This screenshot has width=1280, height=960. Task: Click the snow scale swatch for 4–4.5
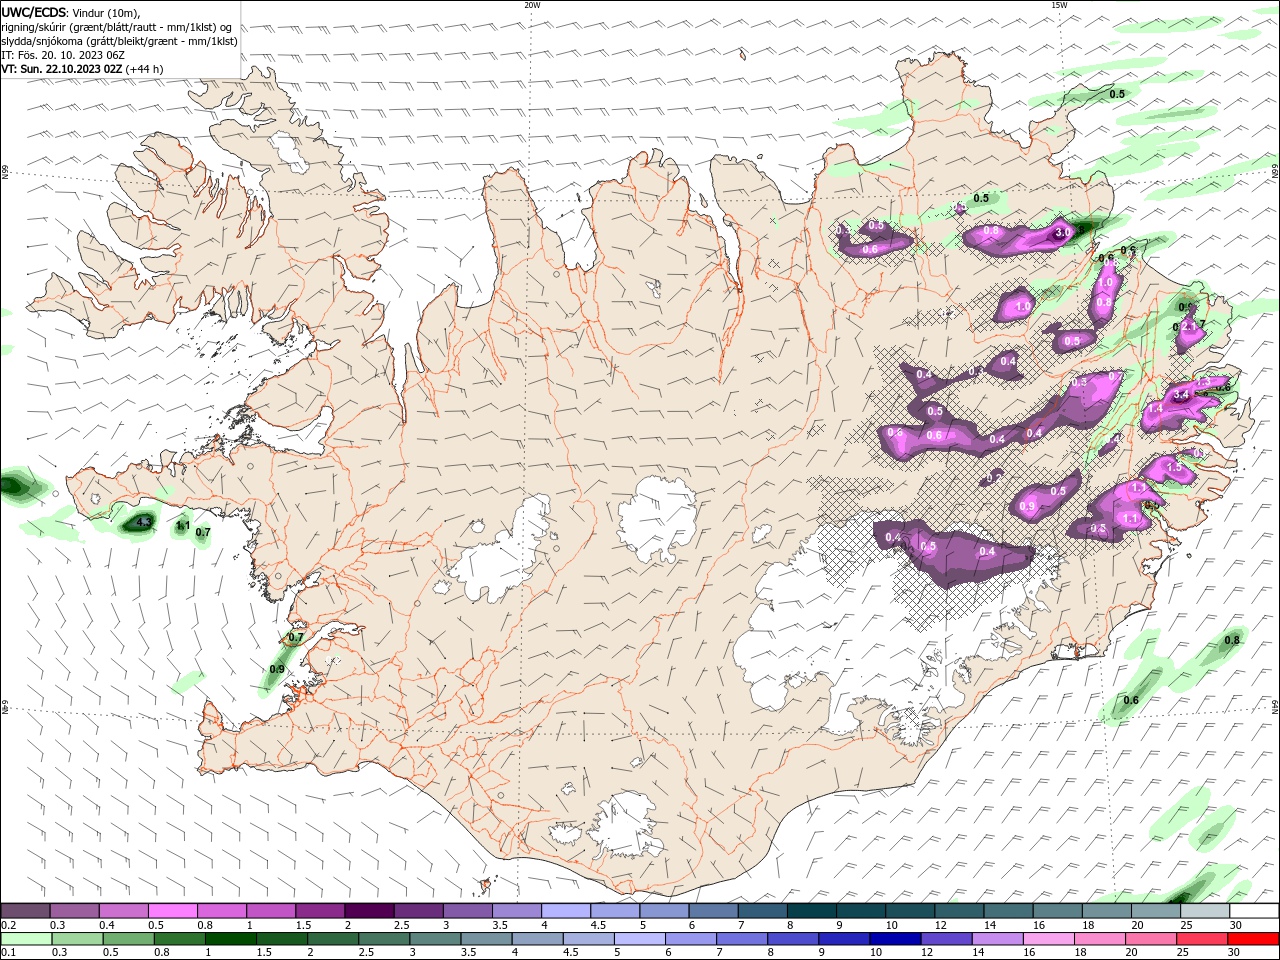(566, 911)
